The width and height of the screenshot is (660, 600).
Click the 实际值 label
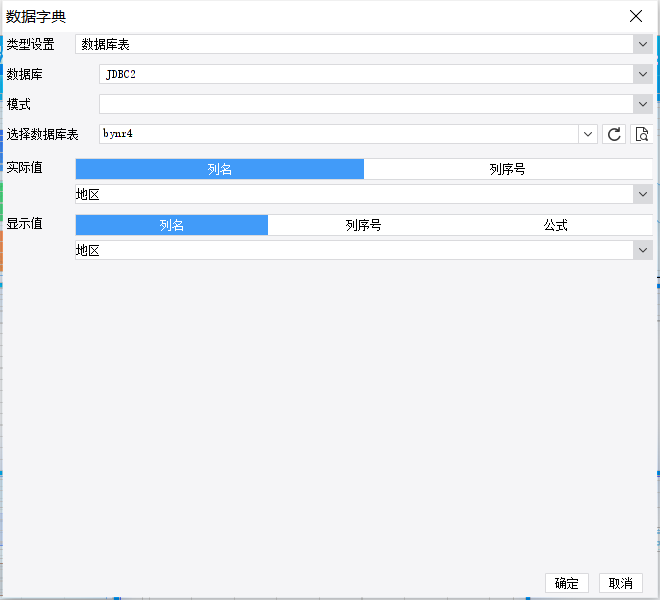tap(24, 167)
